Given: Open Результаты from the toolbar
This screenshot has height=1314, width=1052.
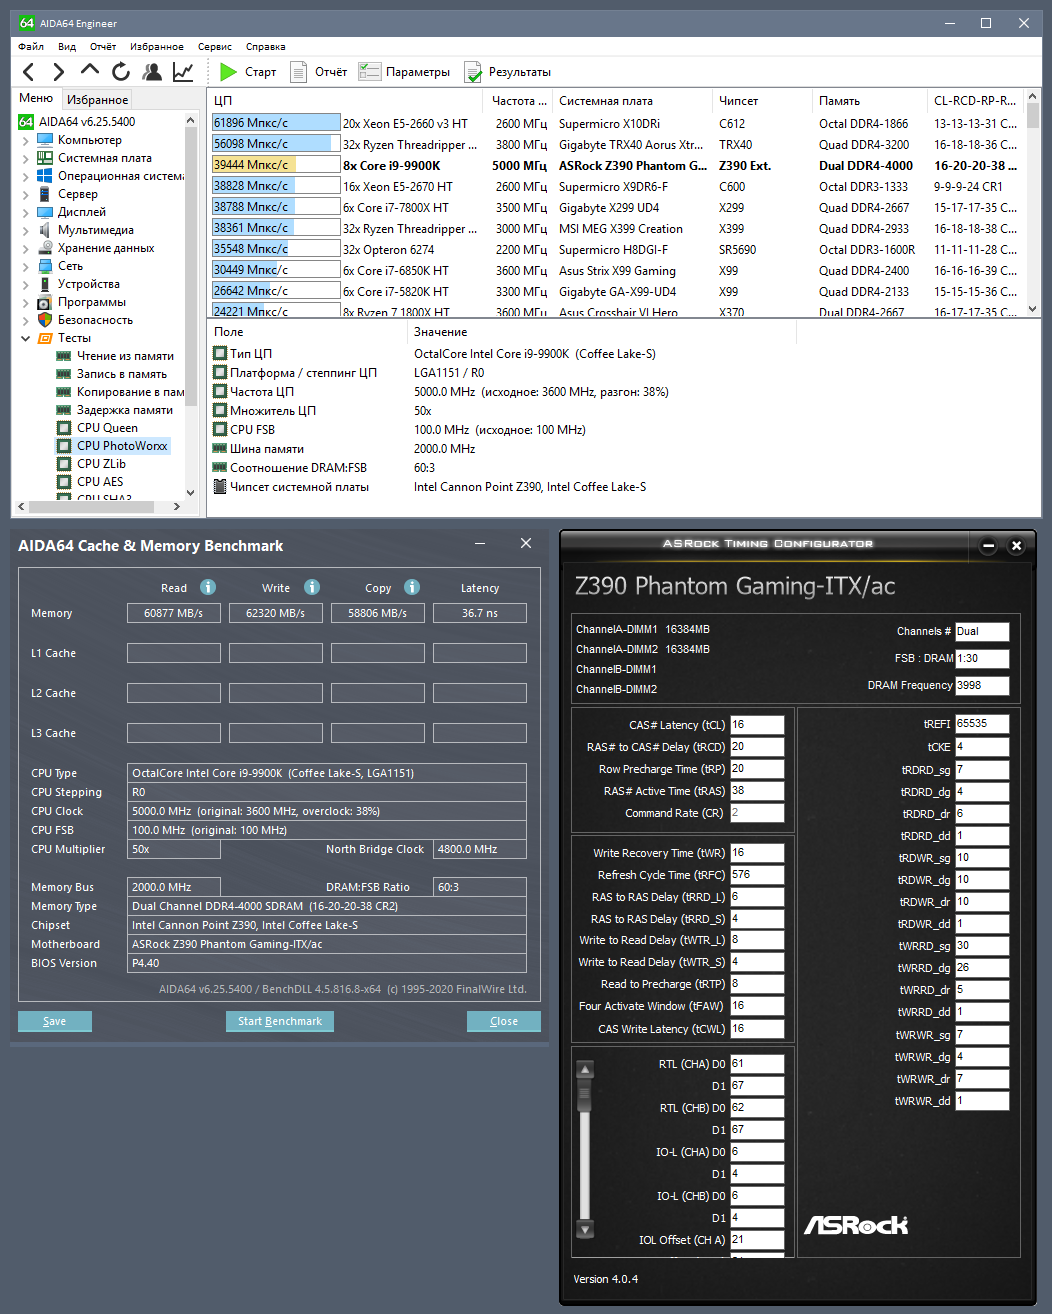Looking at the screenshot, I should coord(507,72).
